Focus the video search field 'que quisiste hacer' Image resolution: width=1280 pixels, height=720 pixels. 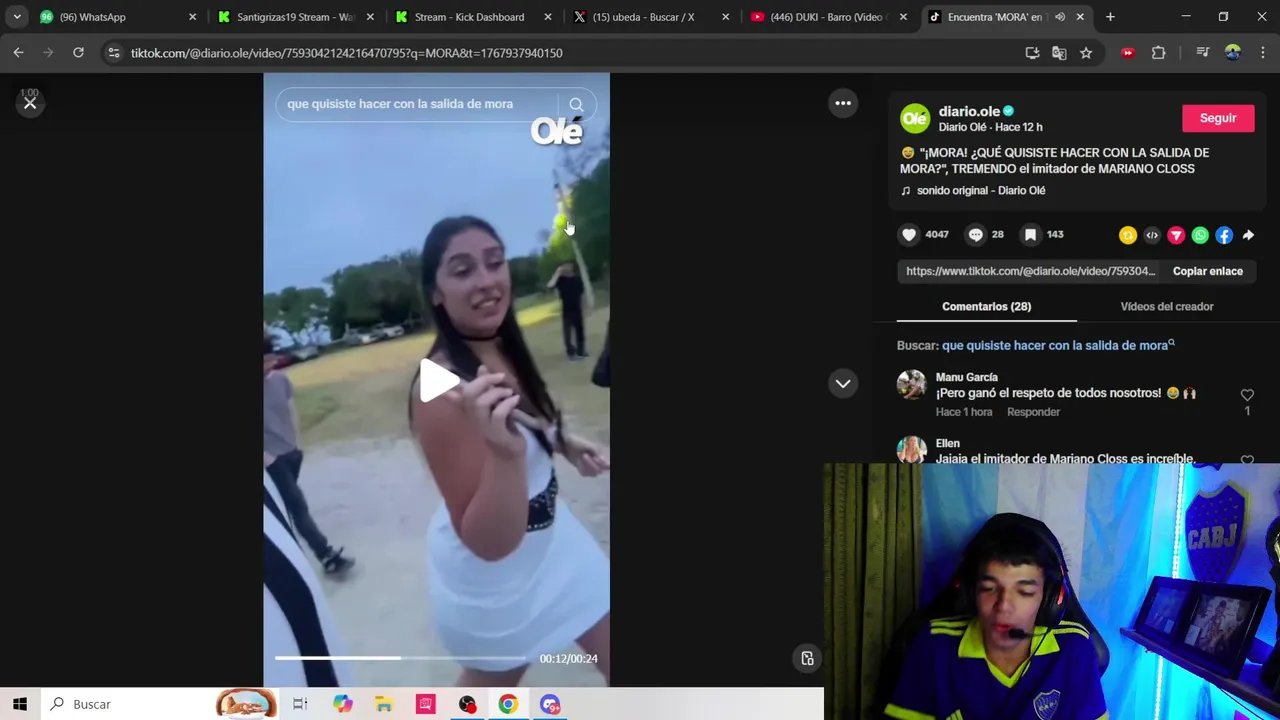coord(416,104)
